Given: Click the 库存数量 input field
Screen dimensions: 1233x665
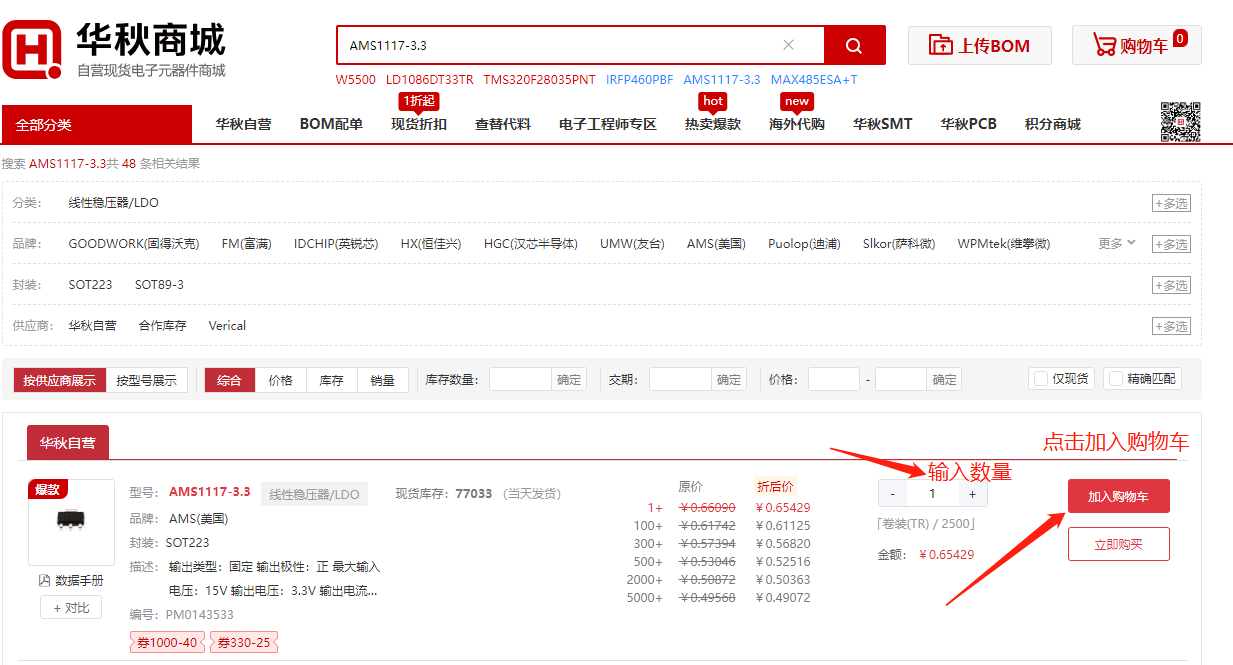Looking at the screenshot, I should 520,380.
